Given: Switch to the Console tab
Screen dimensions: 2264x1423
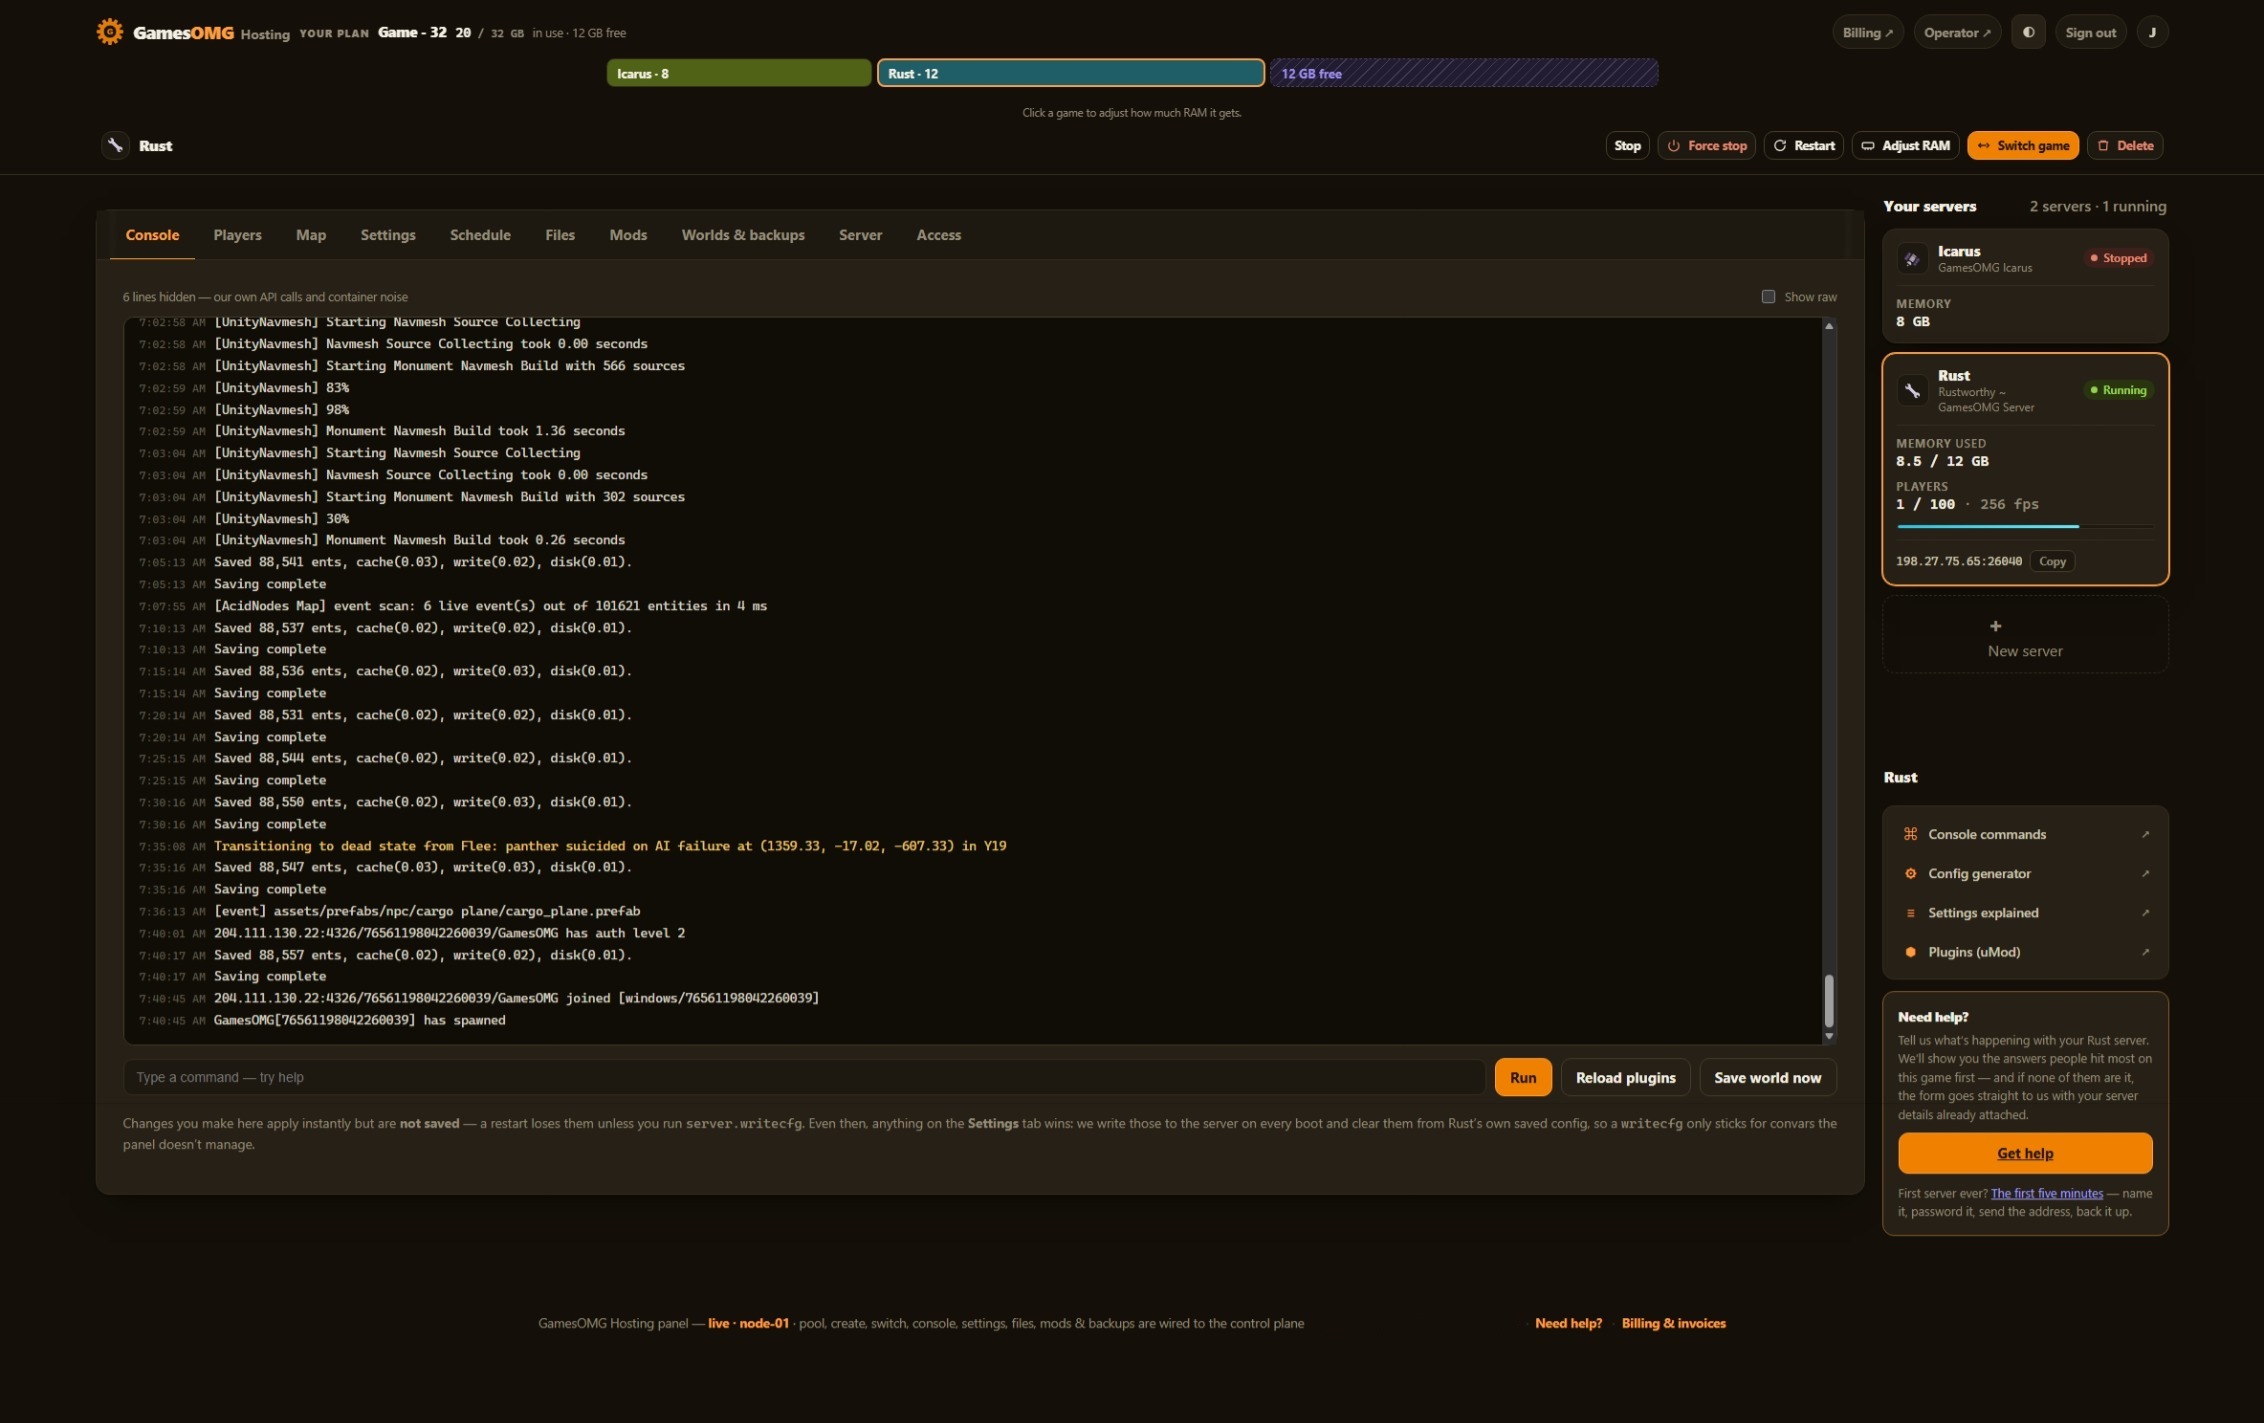Looking at the screenshot, I should click(x=152, y=235).
